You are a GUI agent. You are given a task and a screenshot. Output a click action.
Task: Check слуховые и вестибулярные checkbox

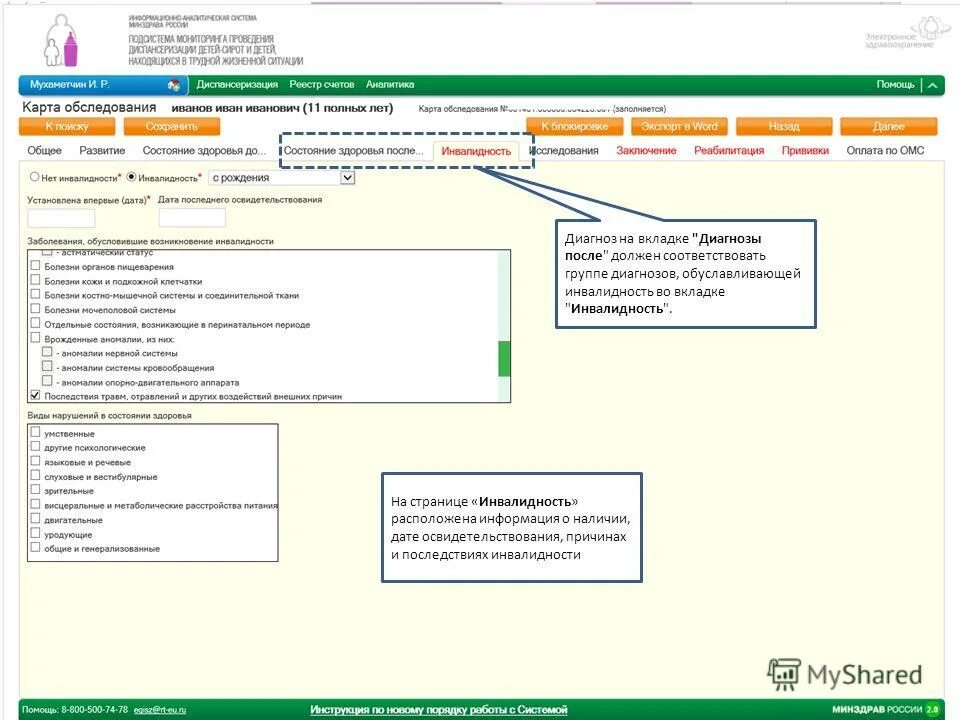click(x=36, y=476)
